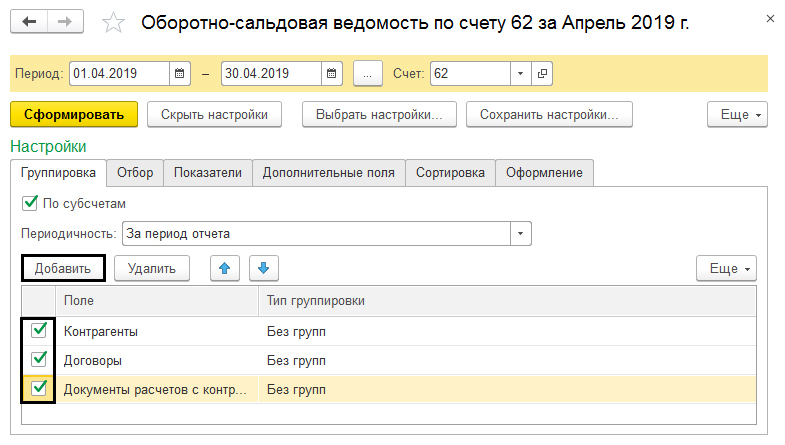Click the period selection ellipsis button
The image size is (785, 445).
click(x=368, y=73)
